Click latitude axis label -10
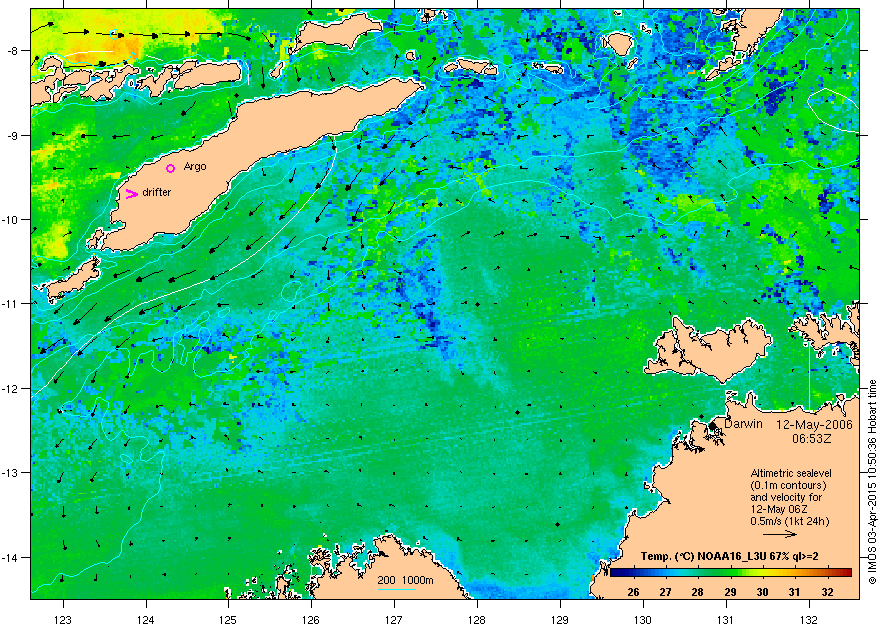 (11, 219)
